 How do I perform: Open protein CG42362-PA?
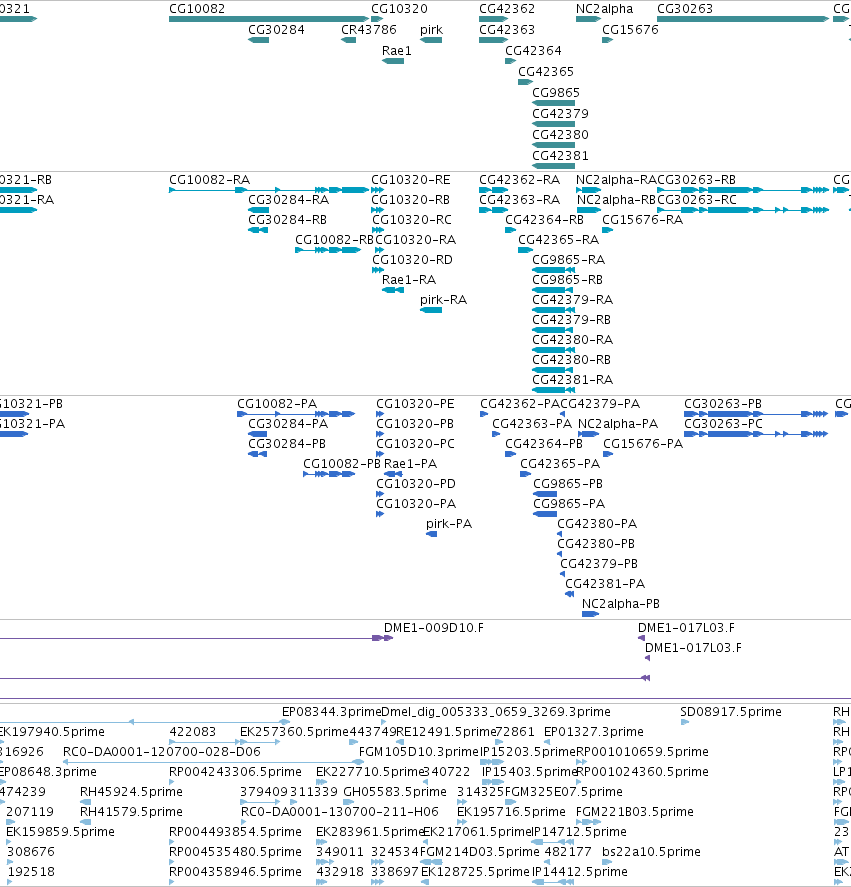pyautogui.click(x=520, y=404)
